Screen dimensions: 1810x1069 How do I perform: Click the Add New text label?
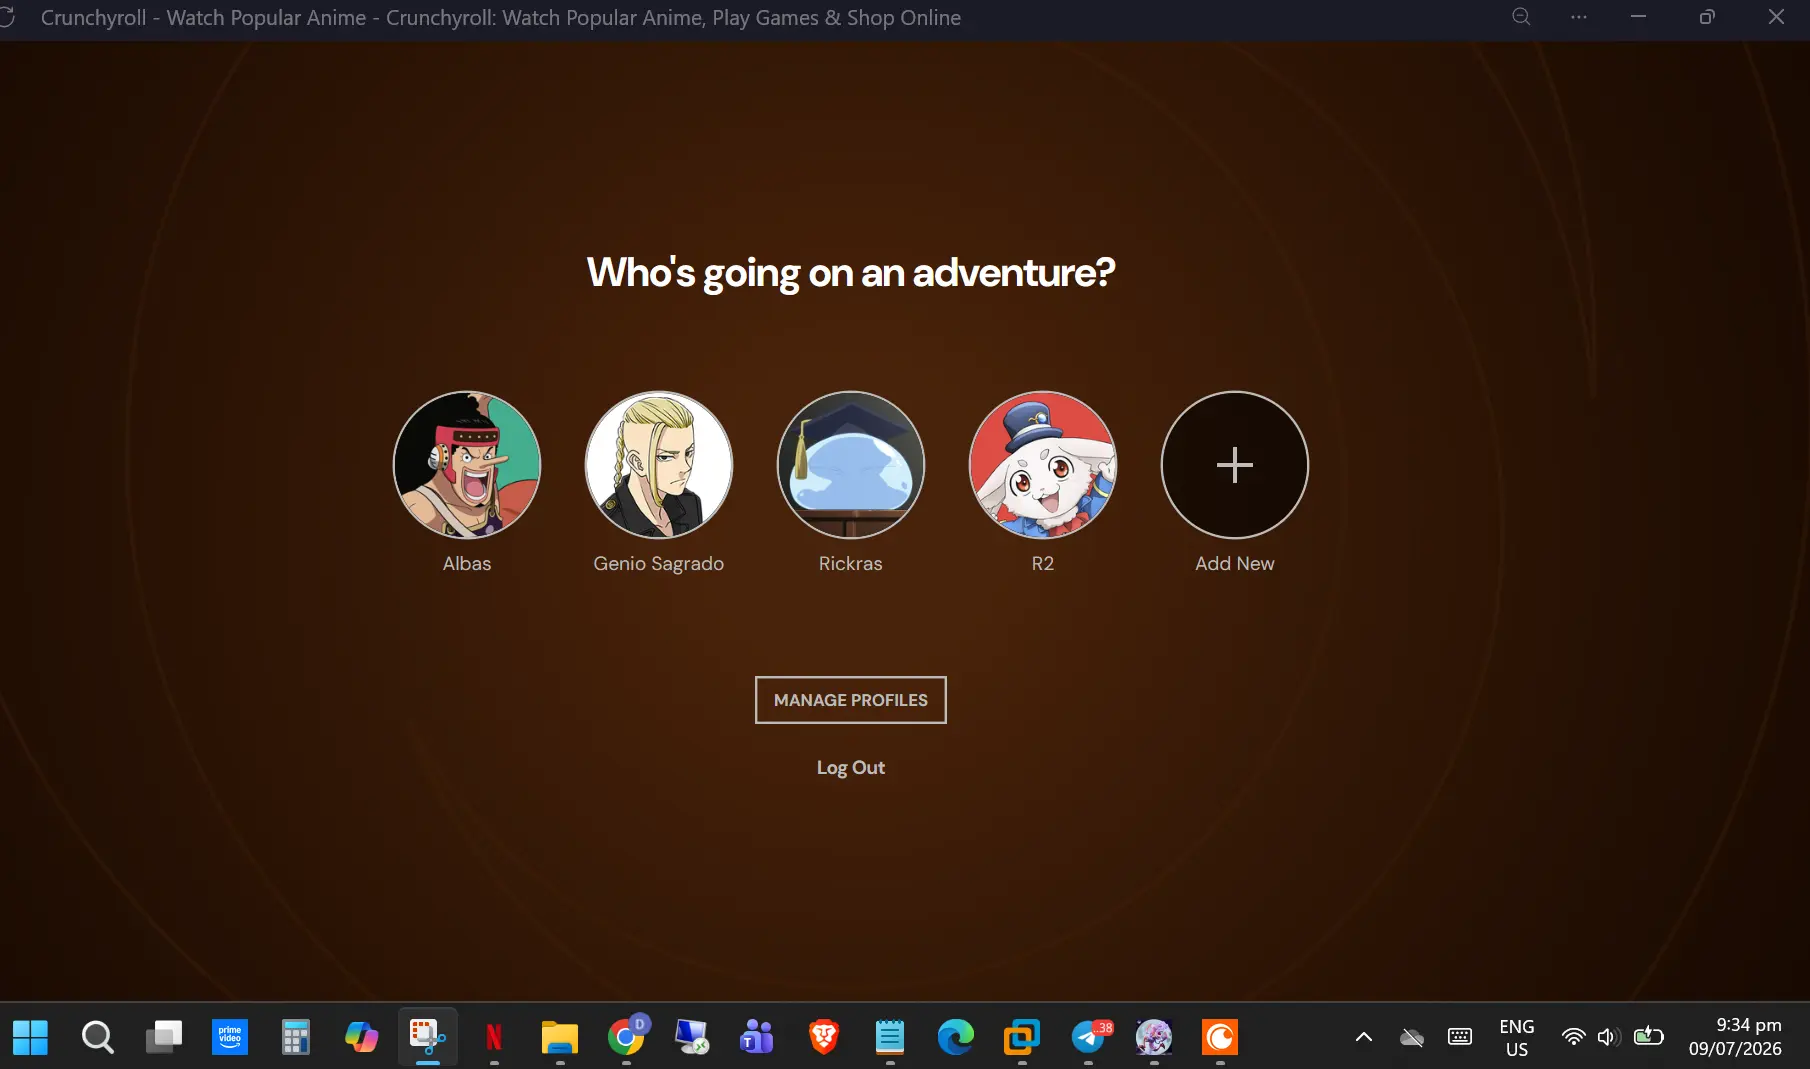(1235, 563)
